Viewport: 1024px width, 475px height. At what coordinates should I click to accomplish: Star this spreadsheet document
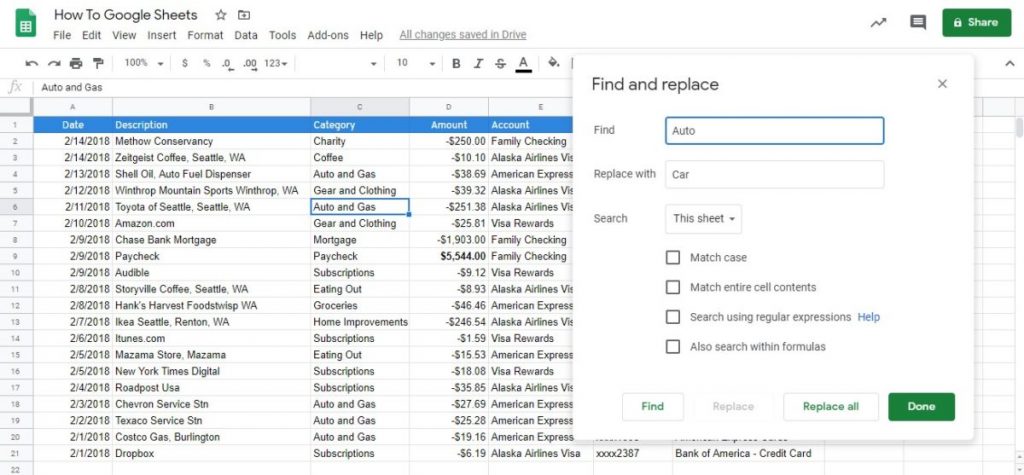220,16
